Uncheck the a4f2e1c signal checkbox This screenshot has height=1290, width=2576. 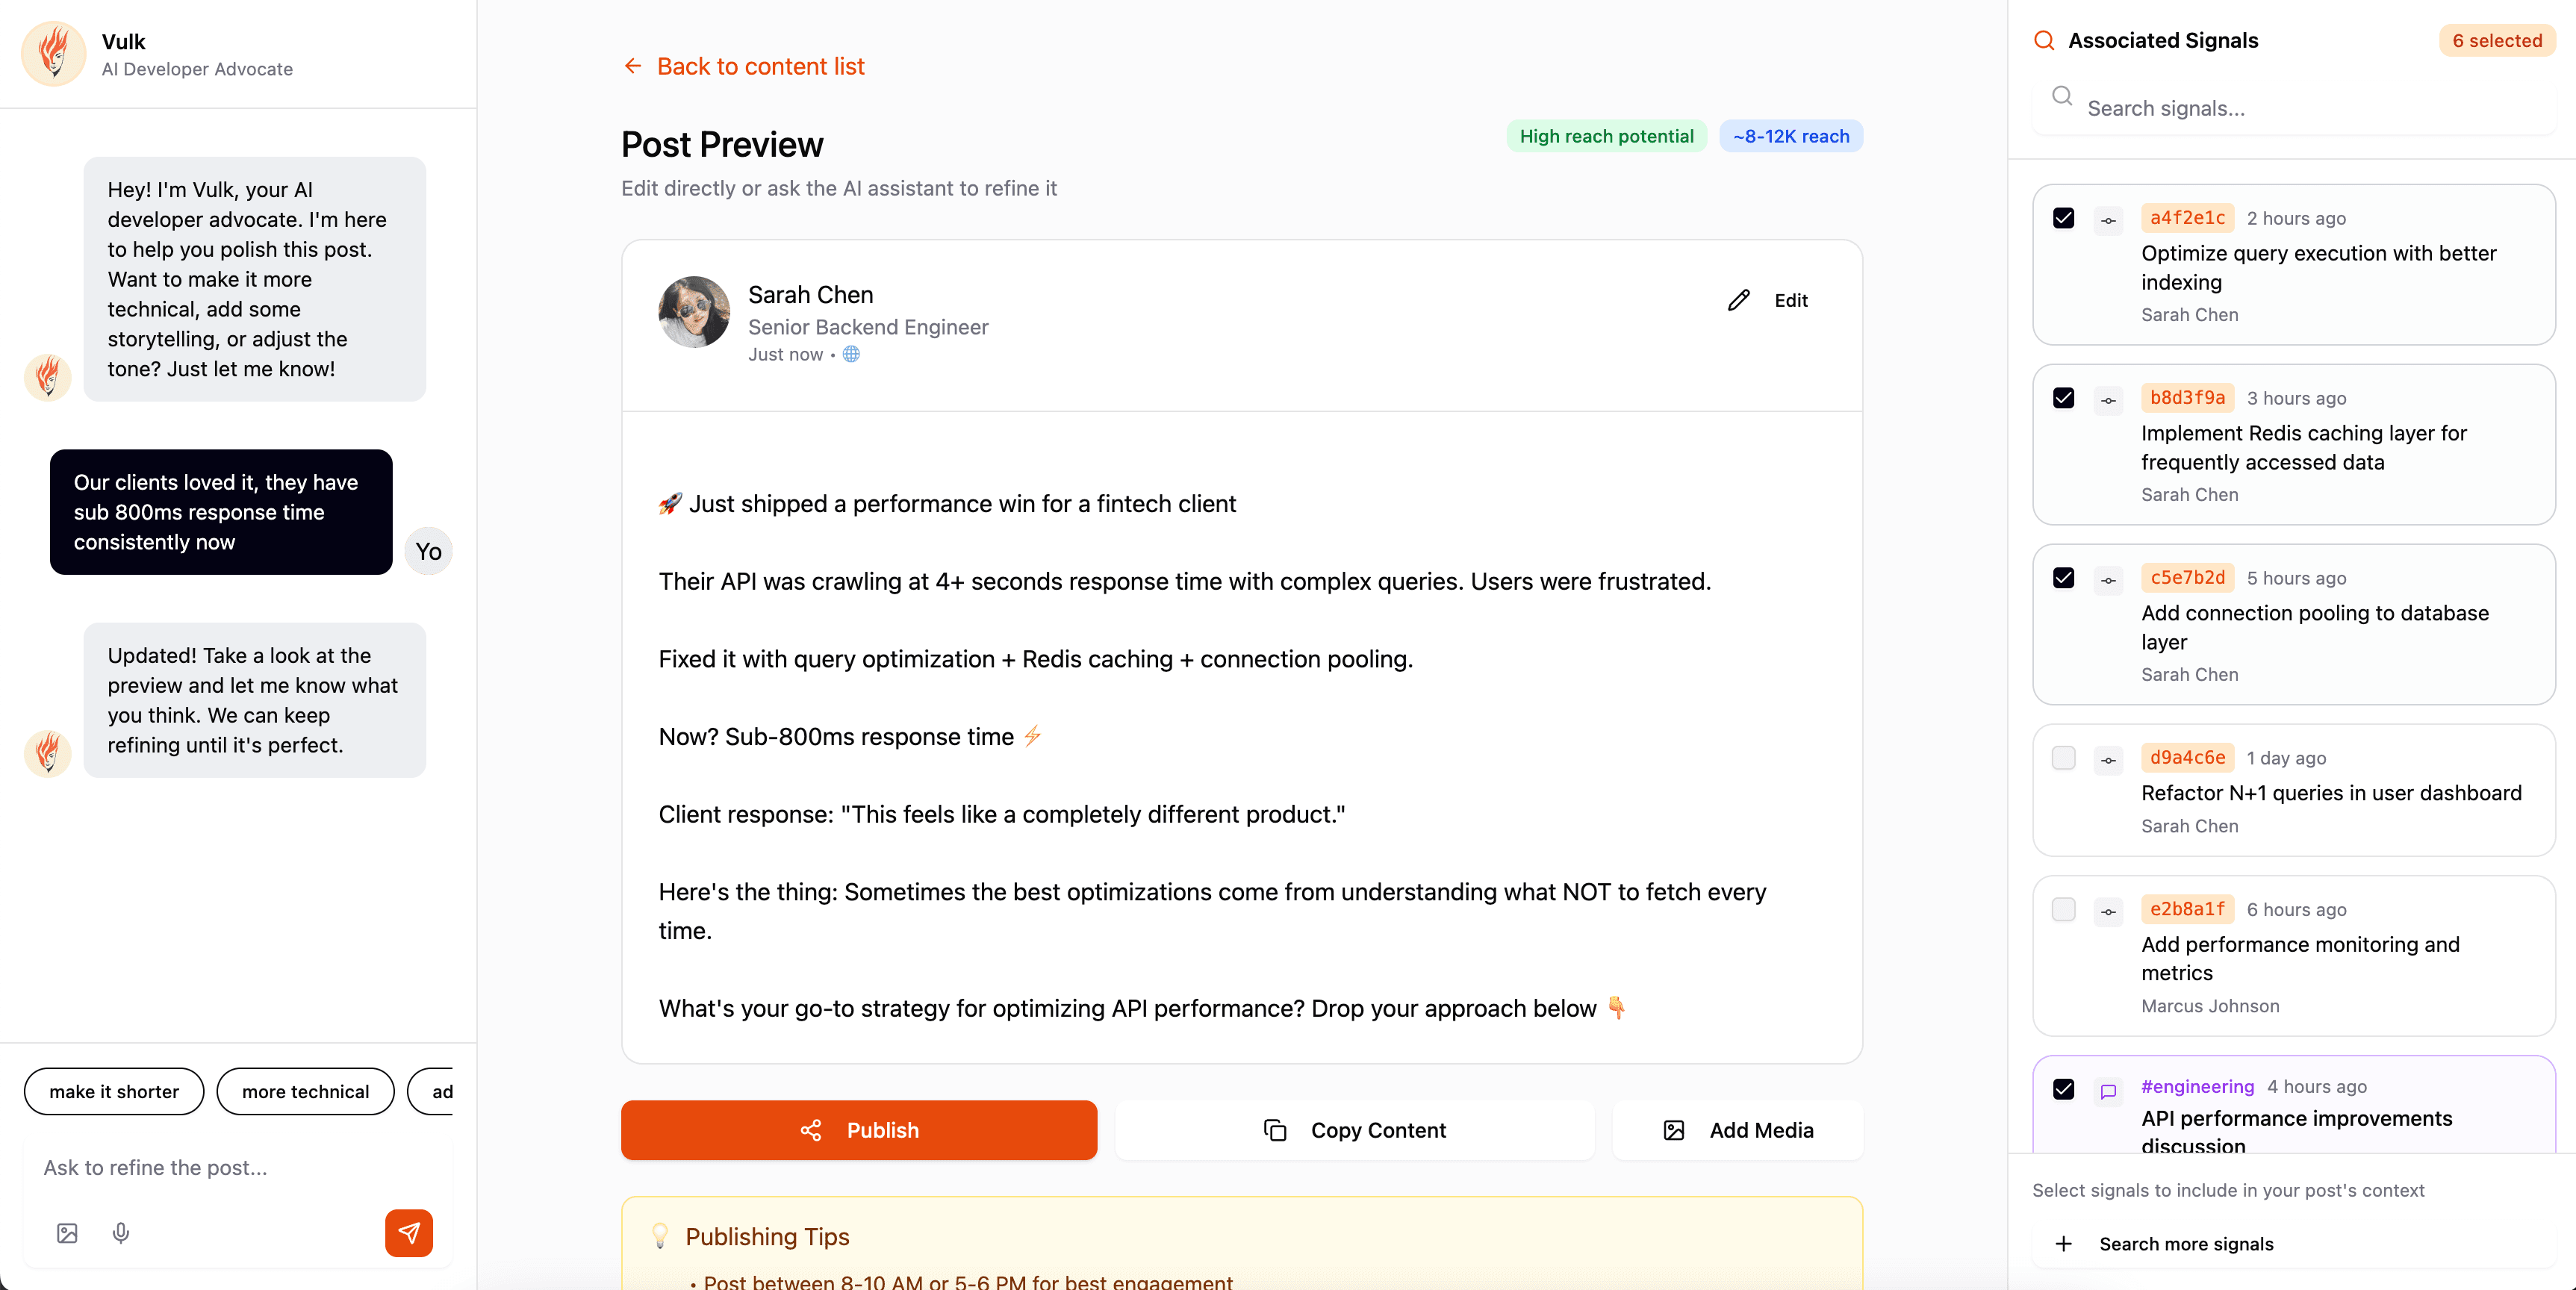coord(2063,218)
